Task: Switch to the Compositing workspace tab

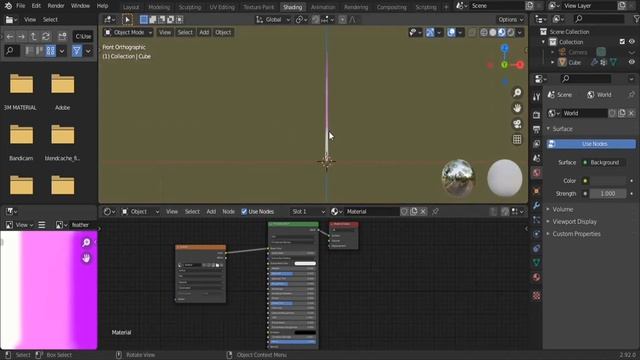Action: (391, 7)
